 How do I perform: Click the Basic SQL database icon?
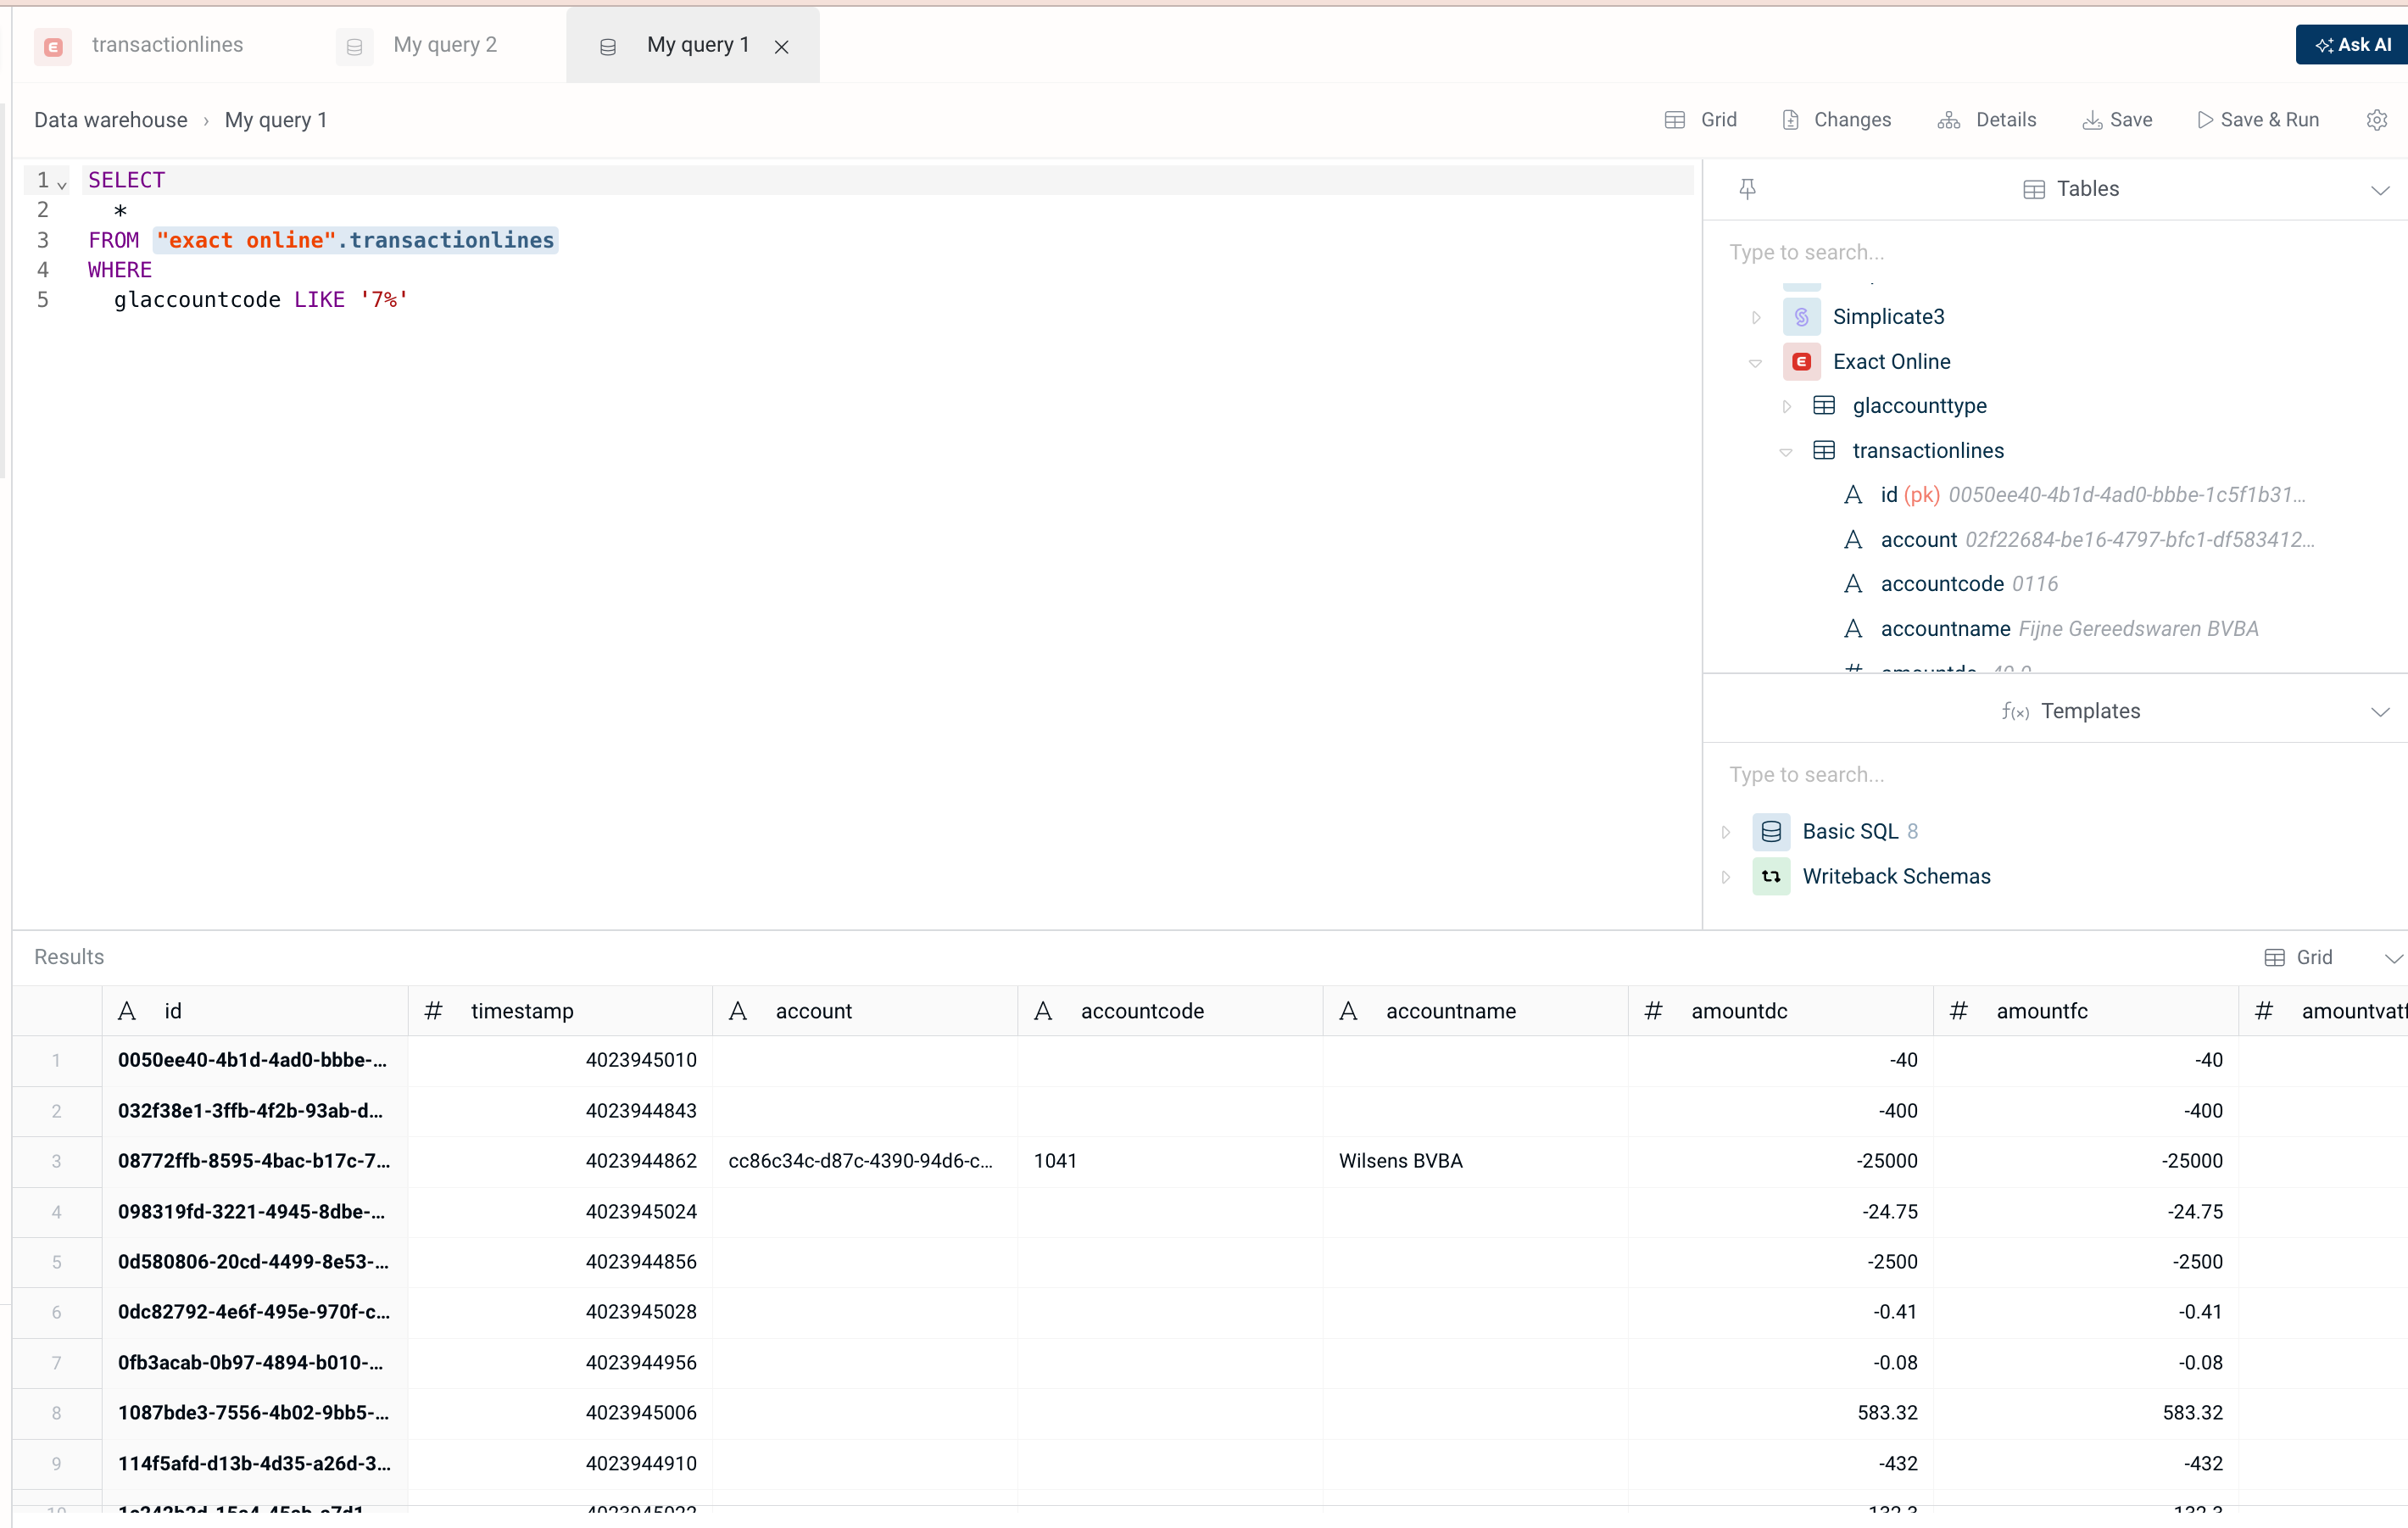(x=1771, y=832)
